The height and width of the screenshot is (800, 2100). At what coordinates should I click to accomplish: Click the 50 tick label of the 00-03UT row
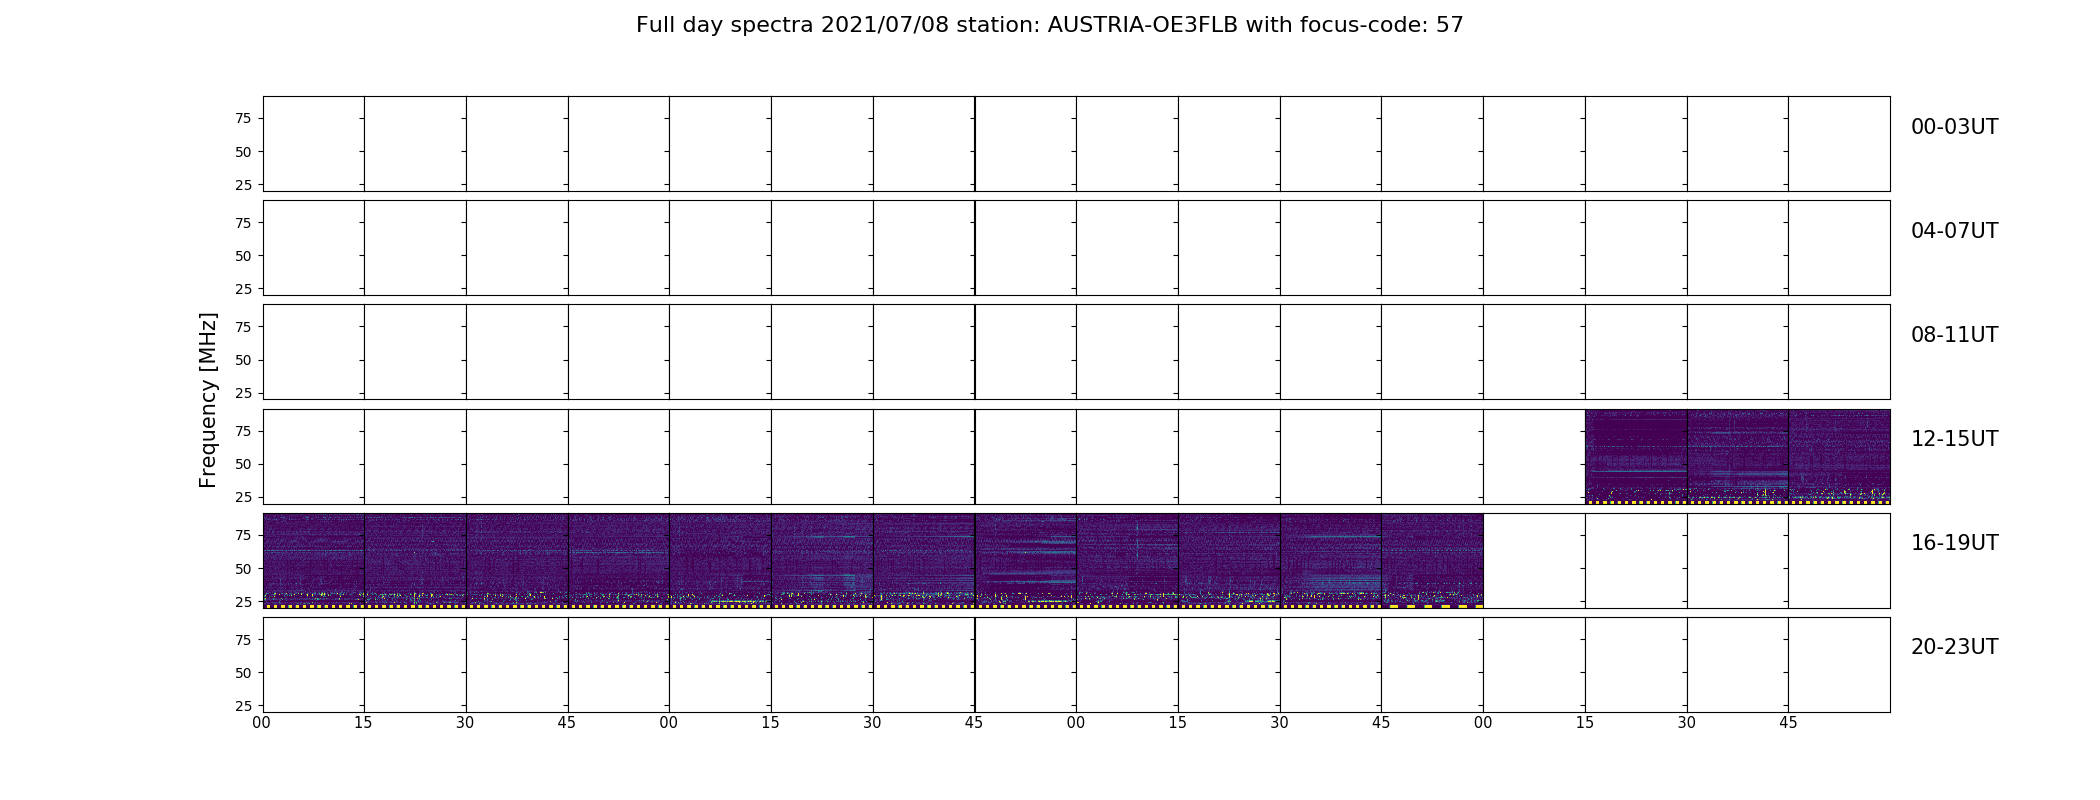coord(243,152)
